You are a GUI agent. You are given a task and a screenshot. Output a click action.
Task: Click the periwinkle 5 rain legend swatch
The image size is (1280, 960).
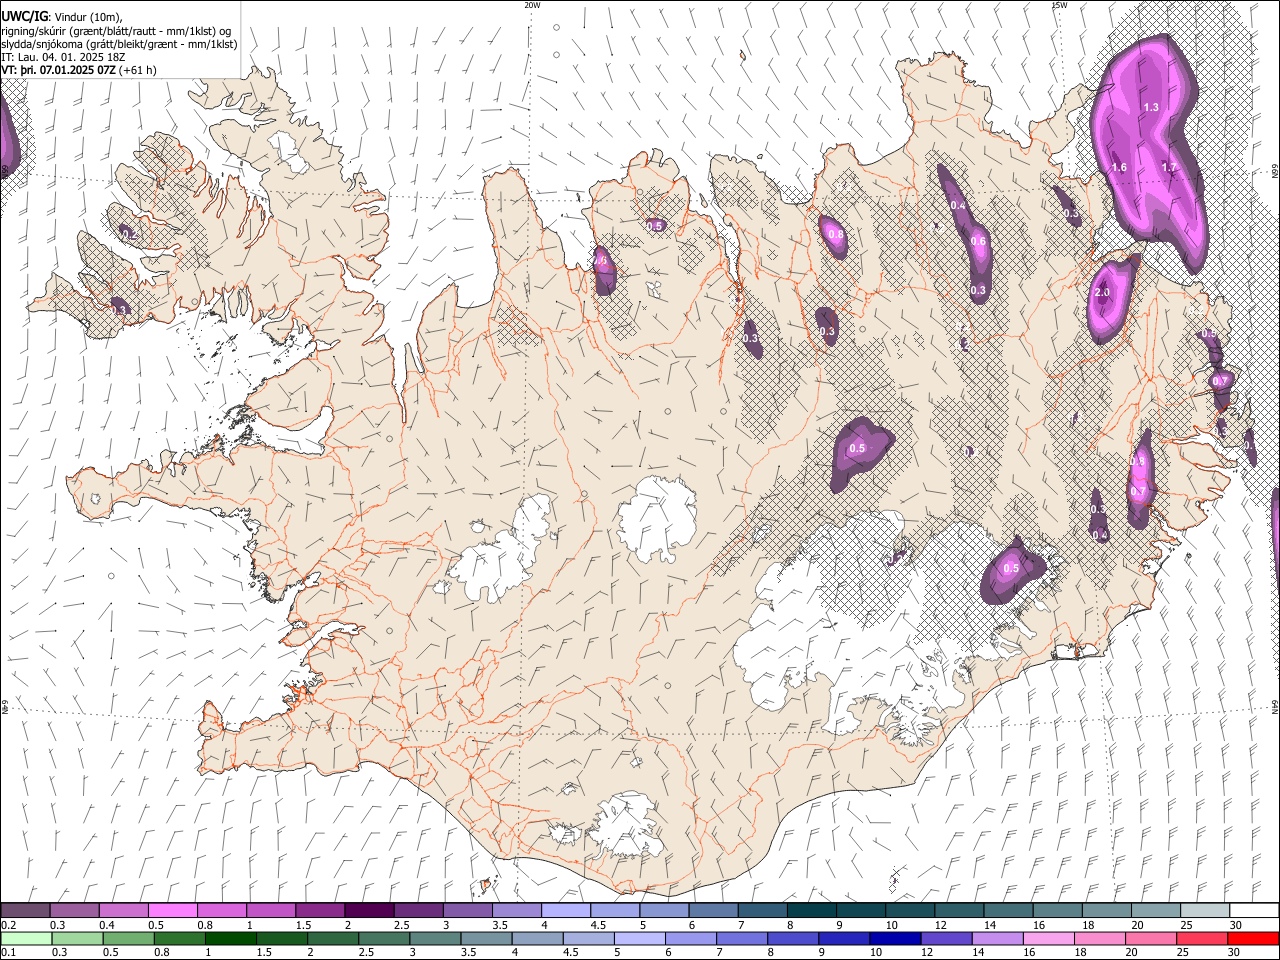pyautogui.click(x=639, y=938)
